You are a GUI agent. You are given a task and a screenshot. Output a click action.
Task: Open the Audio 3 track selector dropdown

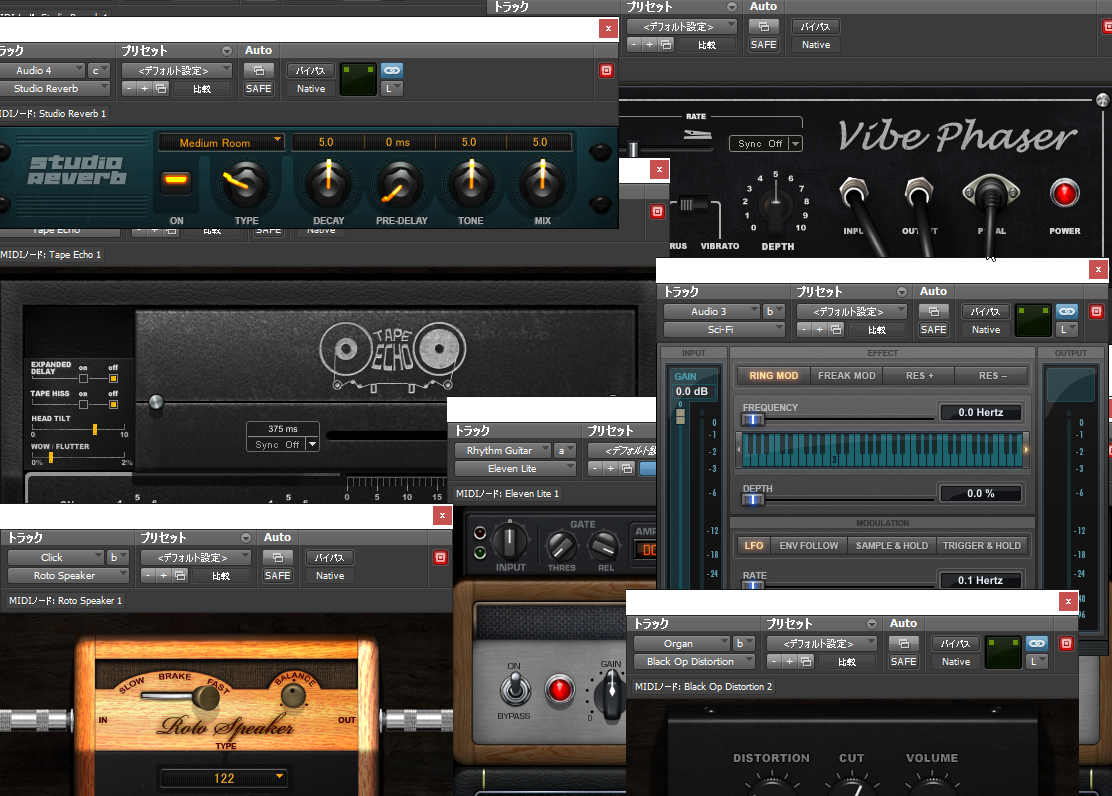[712, 311]
